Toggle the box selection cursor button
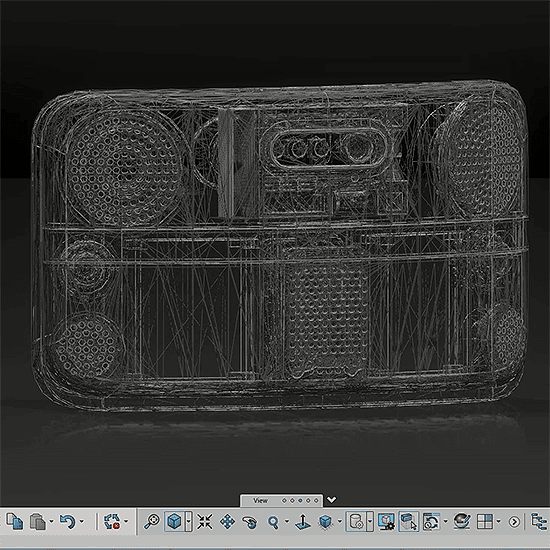The image size is (550, 550). 409,521
